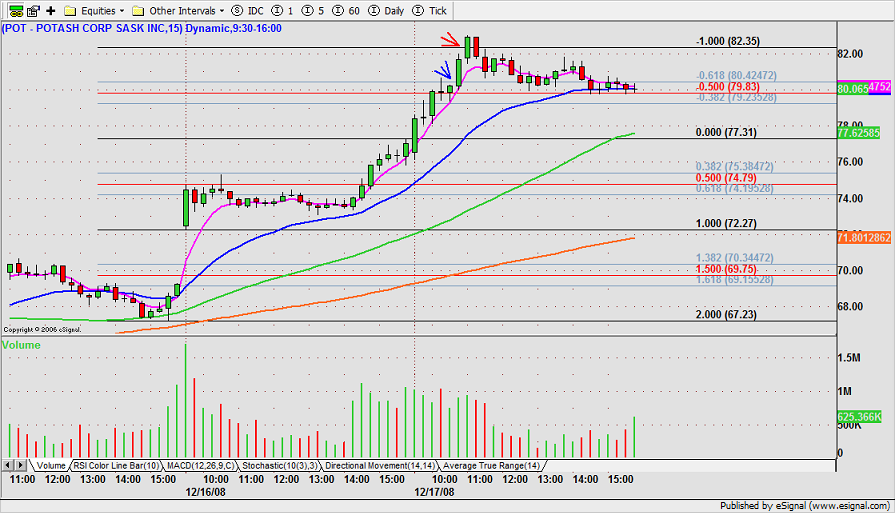Switch to the 5 minute interval
The image size is (895, 513).
coord(313,10)
